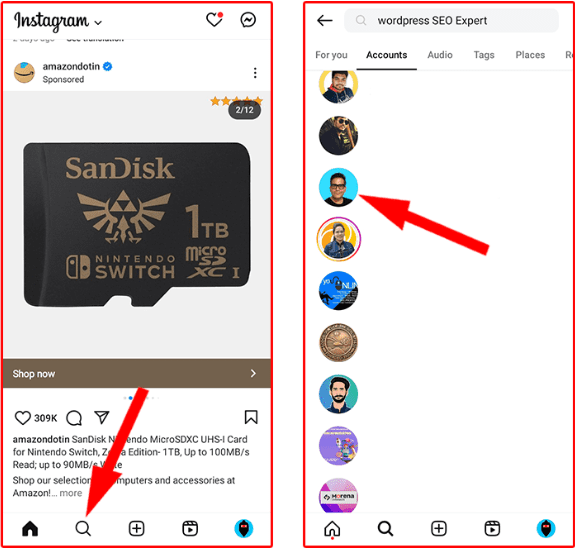Expand the caption with more link
This screenshot has height=548, width=575.
[x=71, y=493]
